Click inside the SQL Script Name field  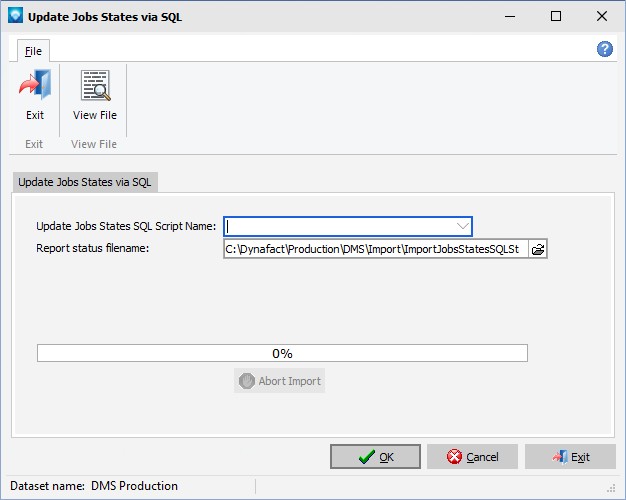[x=338, y=226]
